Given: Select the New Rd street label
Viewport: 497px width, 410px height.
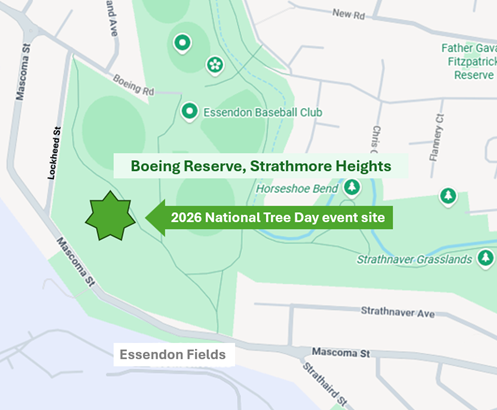Looking at the screenshot, I should click(x=349, y=14).
